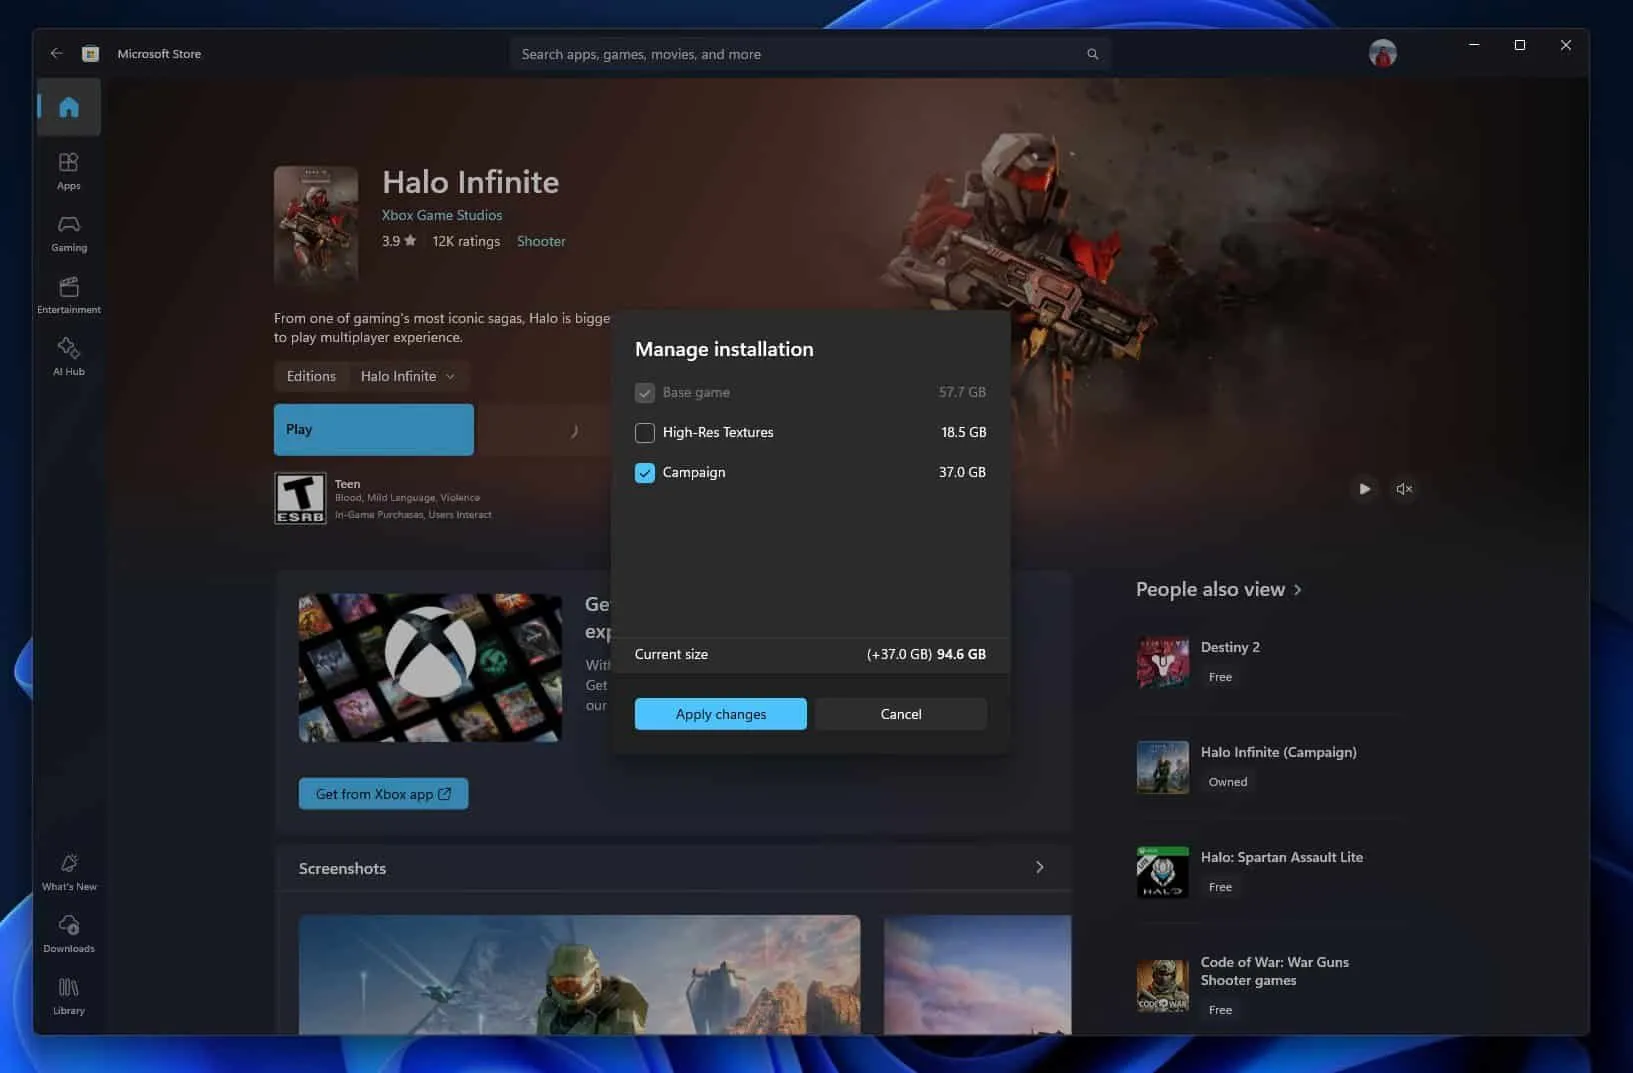Click the back navigation arrow
This screenshot has width=1633, height=1073.
click(56, 53)
